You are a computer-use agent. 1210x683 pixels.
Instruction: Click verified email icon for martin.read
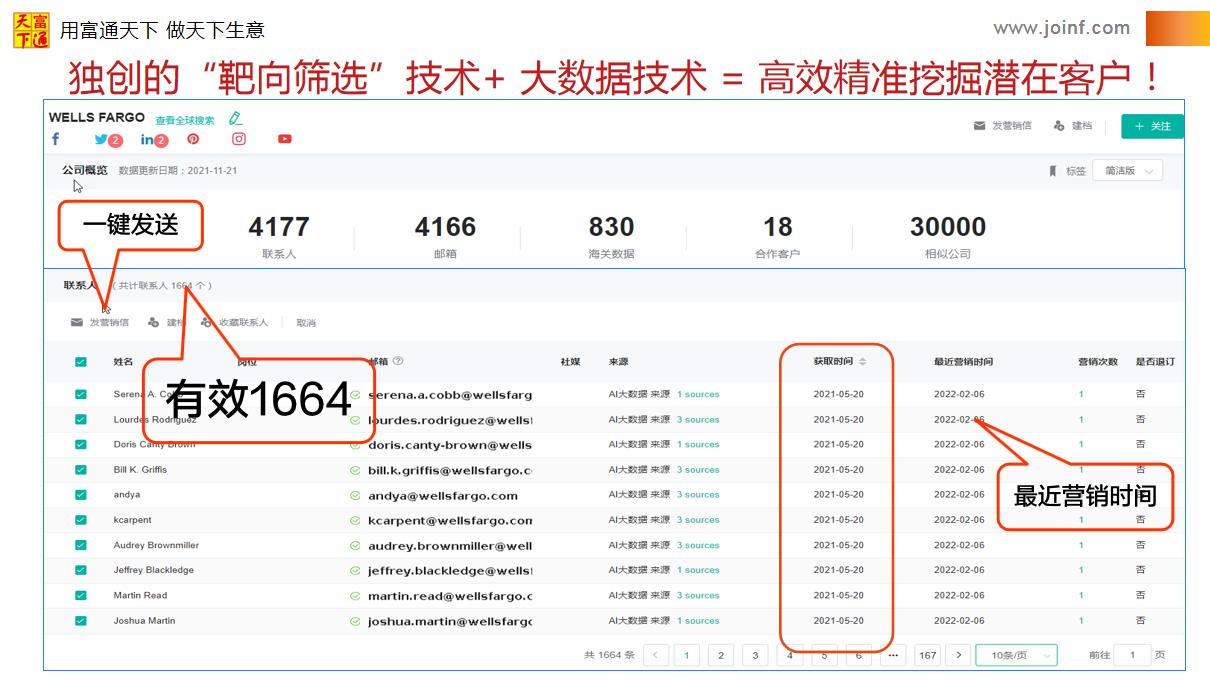point(355,596)
